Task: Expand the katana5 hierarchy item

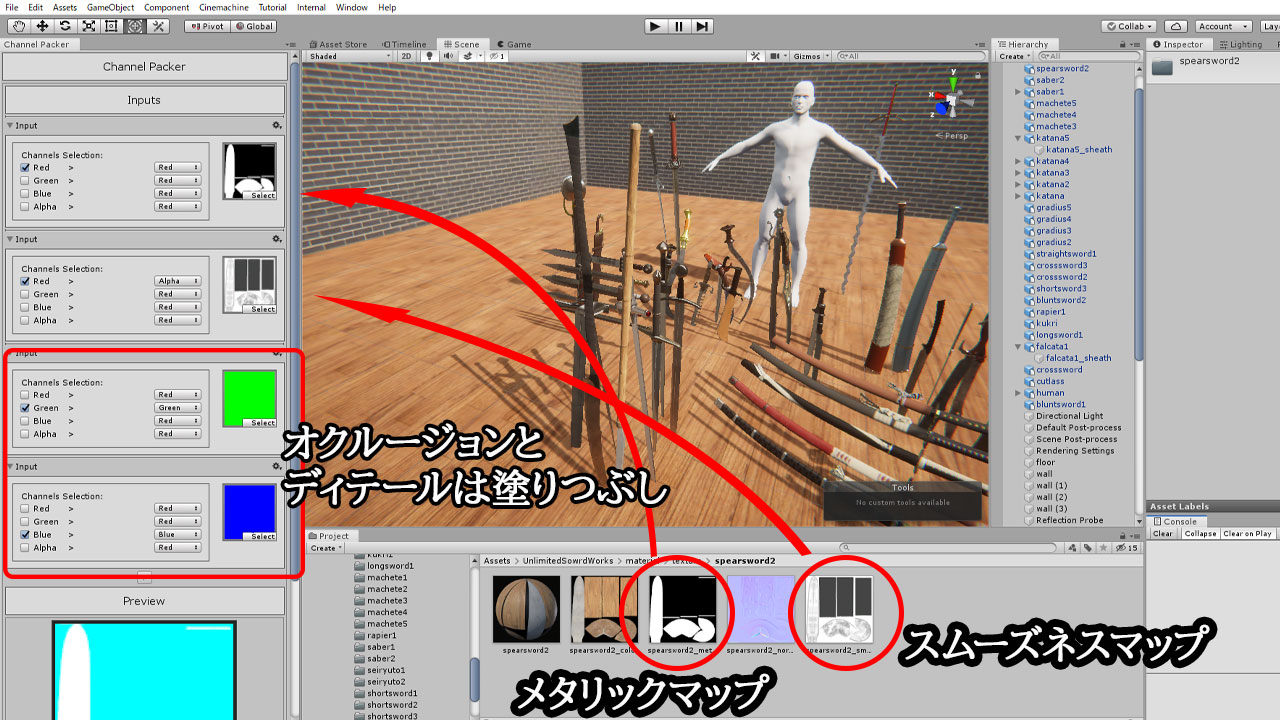Action: tap(1016, 138)
